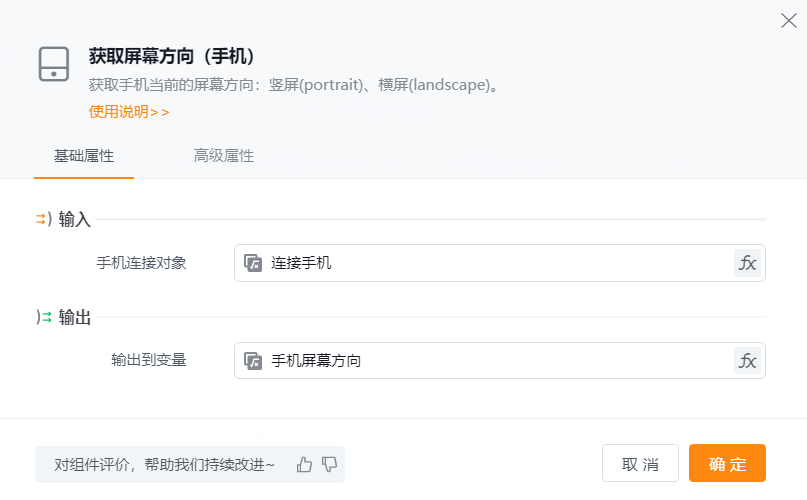Click the variable icon before 连接手机
Screen dimensions: 807x500
coord(253,263)
